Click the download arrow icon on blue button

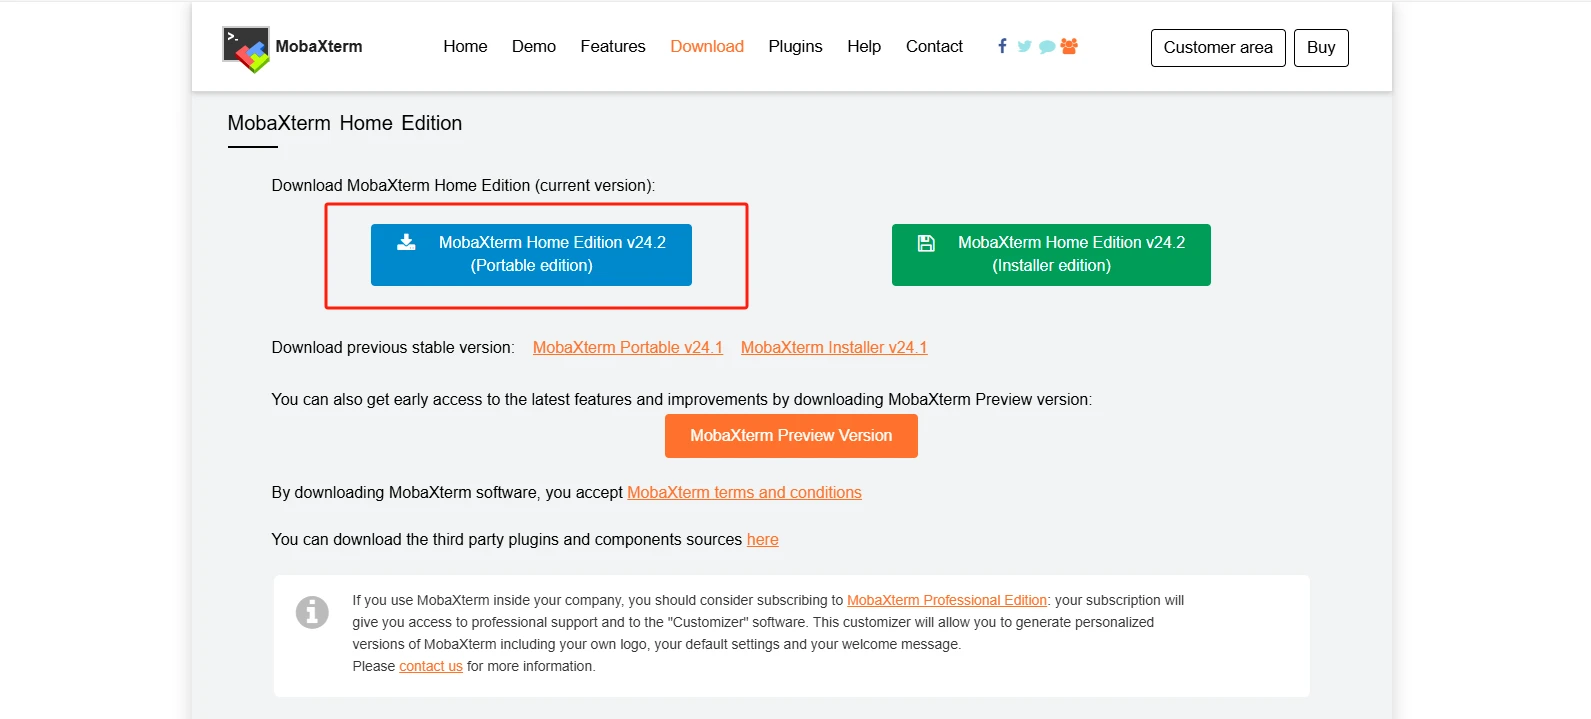406,242
